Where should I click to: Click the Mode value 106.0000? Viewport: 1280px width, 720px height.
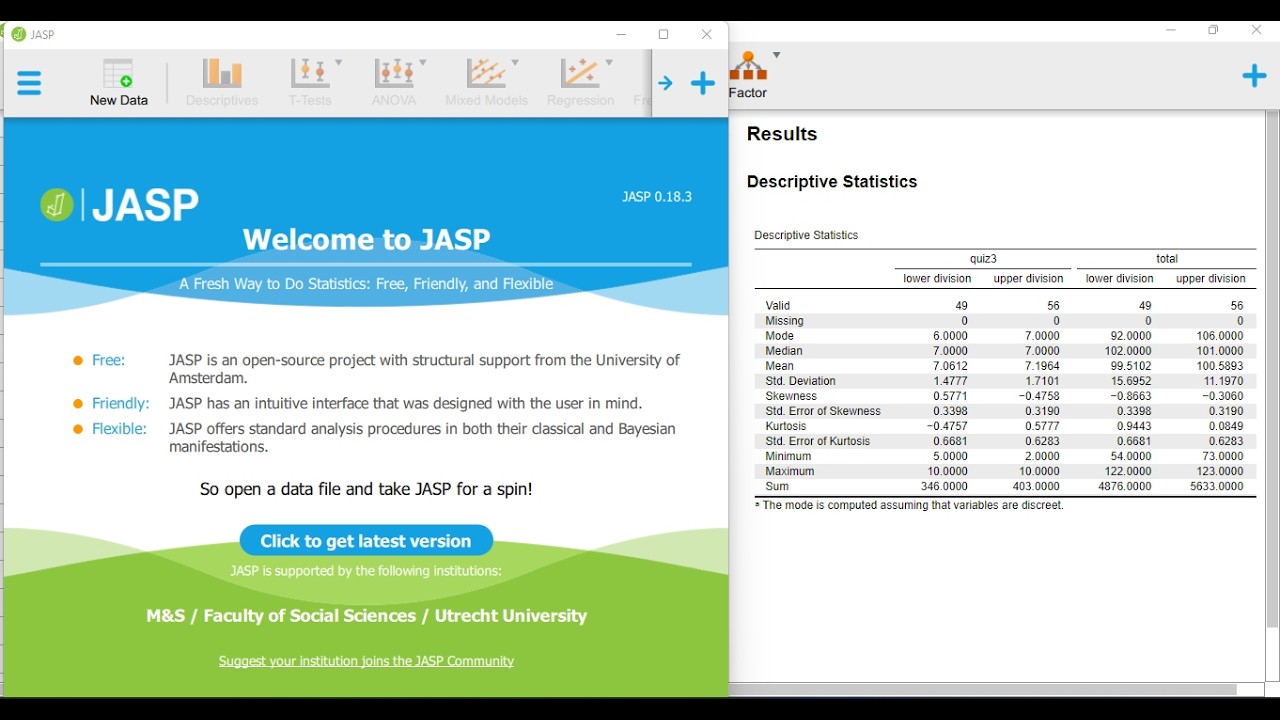pyautogui.click(x=1220, y=337)
